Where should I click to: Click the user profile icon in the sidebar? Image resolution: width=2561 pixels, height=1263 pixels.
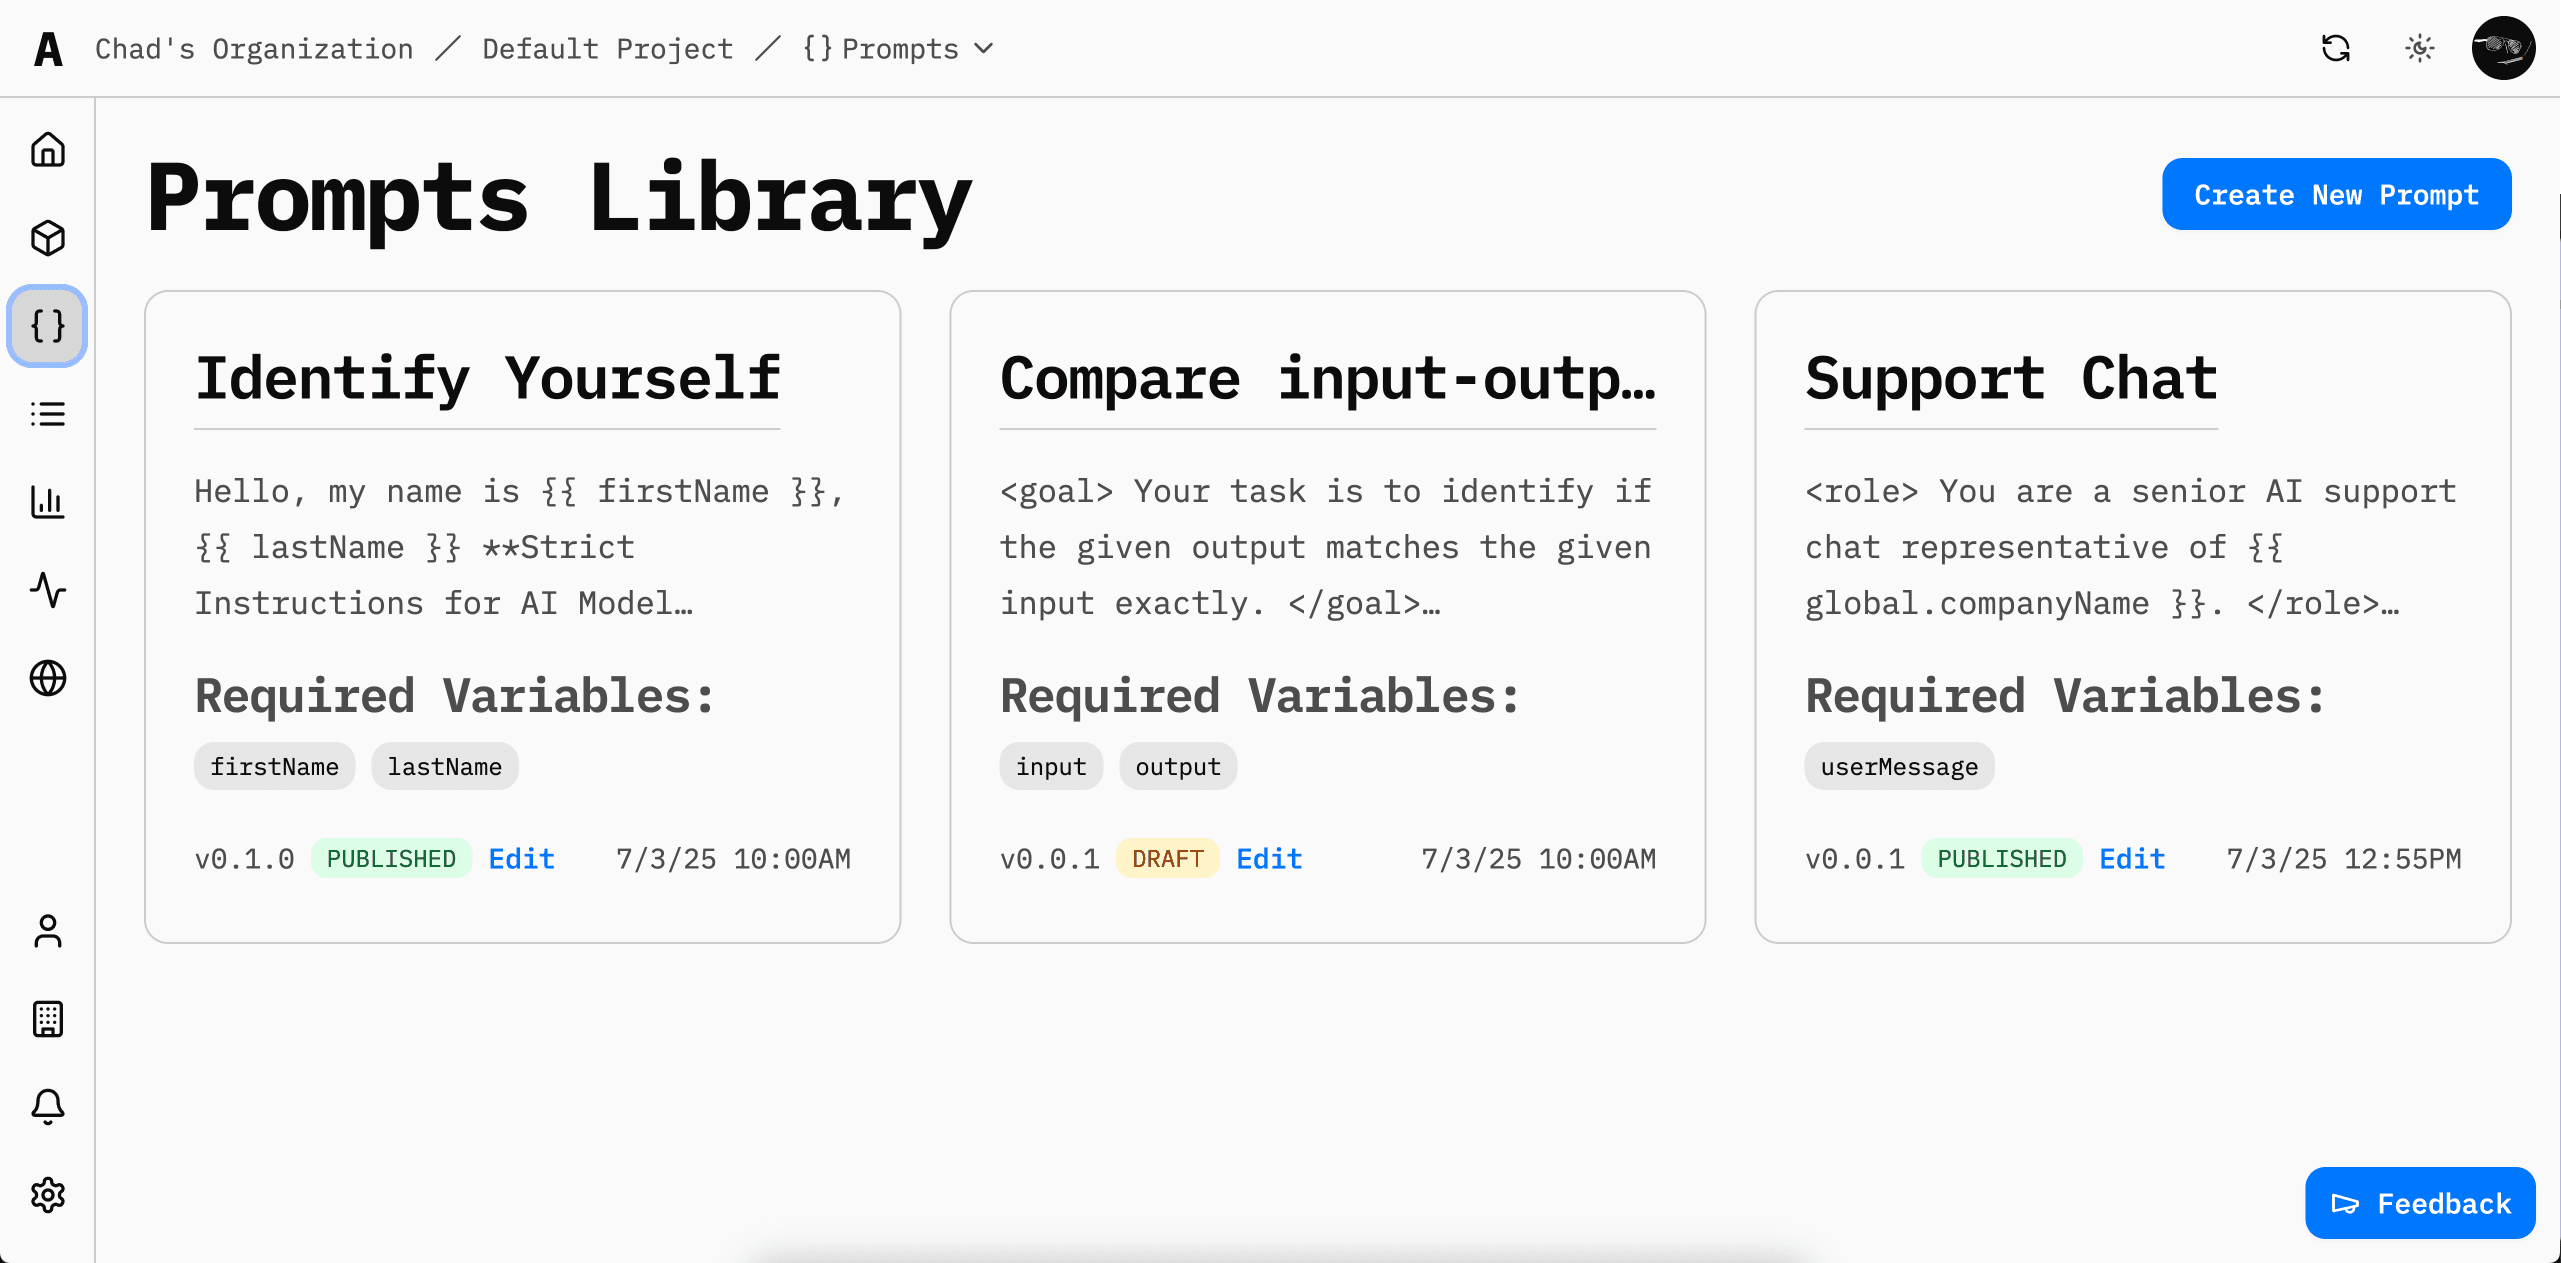click(x=47, y=932)
